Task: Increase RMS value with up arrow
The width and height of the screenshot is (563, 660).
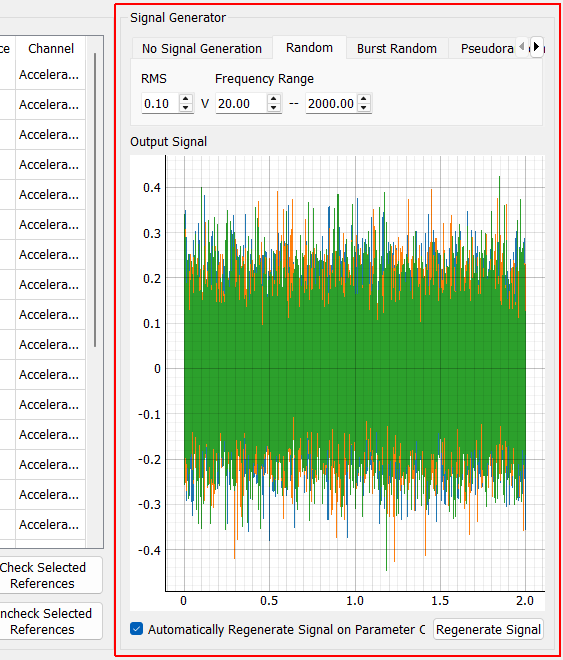Action: pos(186,99)
